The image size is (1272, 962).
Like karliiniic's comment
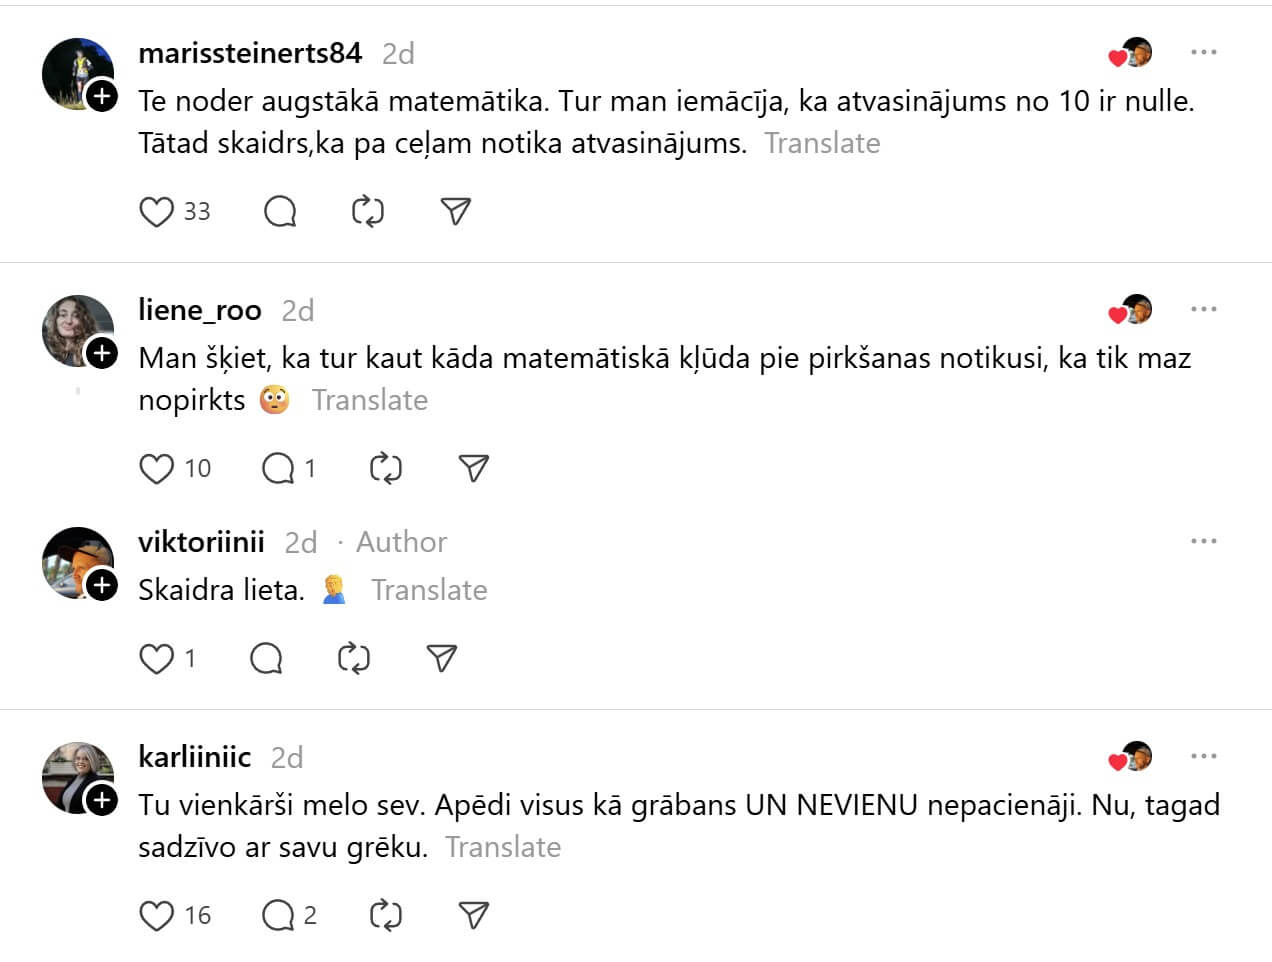(156, 916)
